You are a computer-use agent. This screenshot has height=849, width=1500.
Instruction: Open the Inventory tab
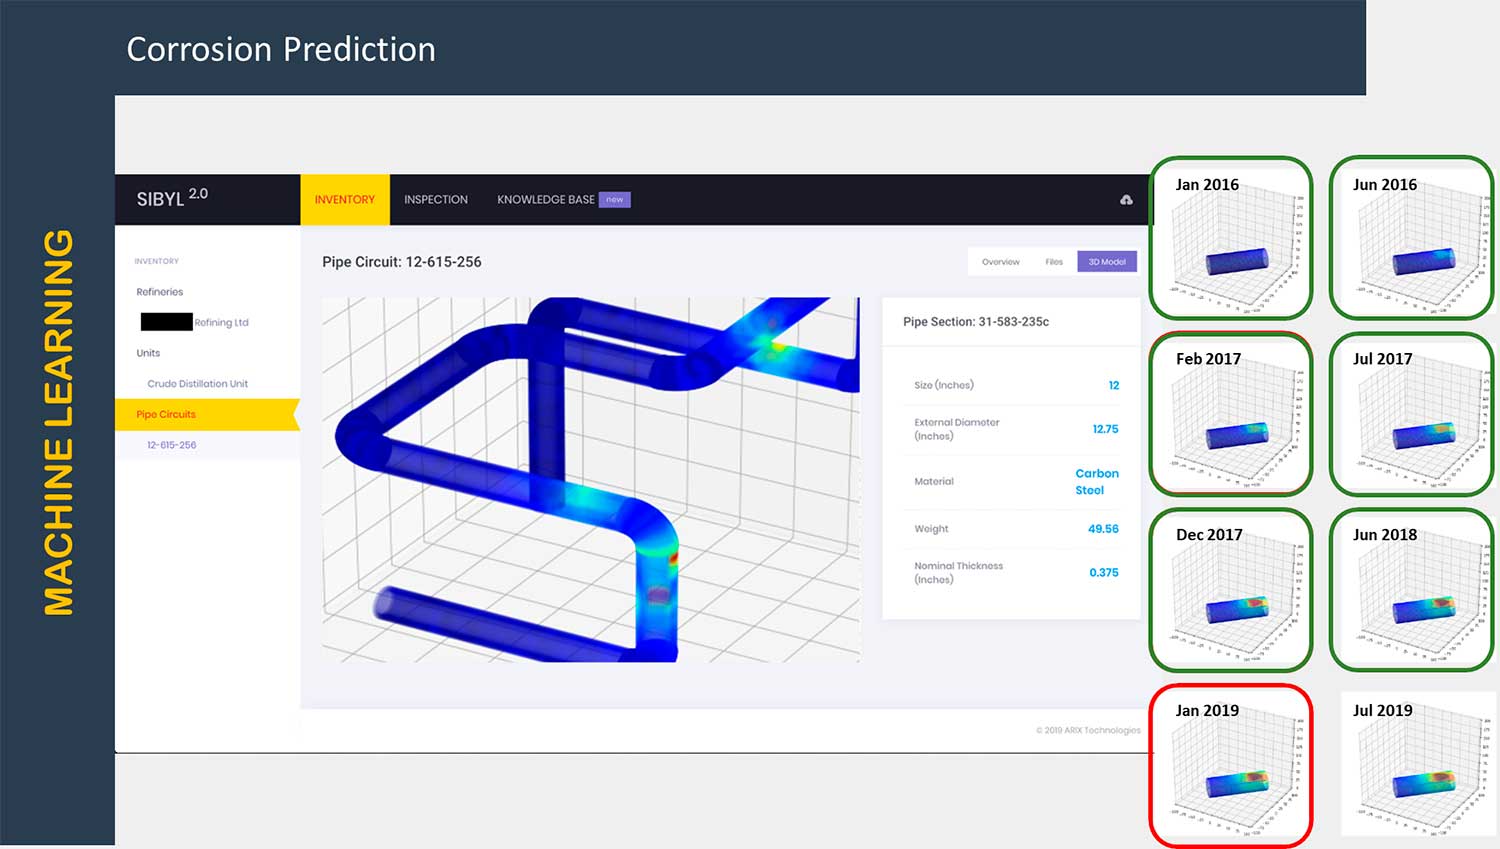click(x=344, y=200)
